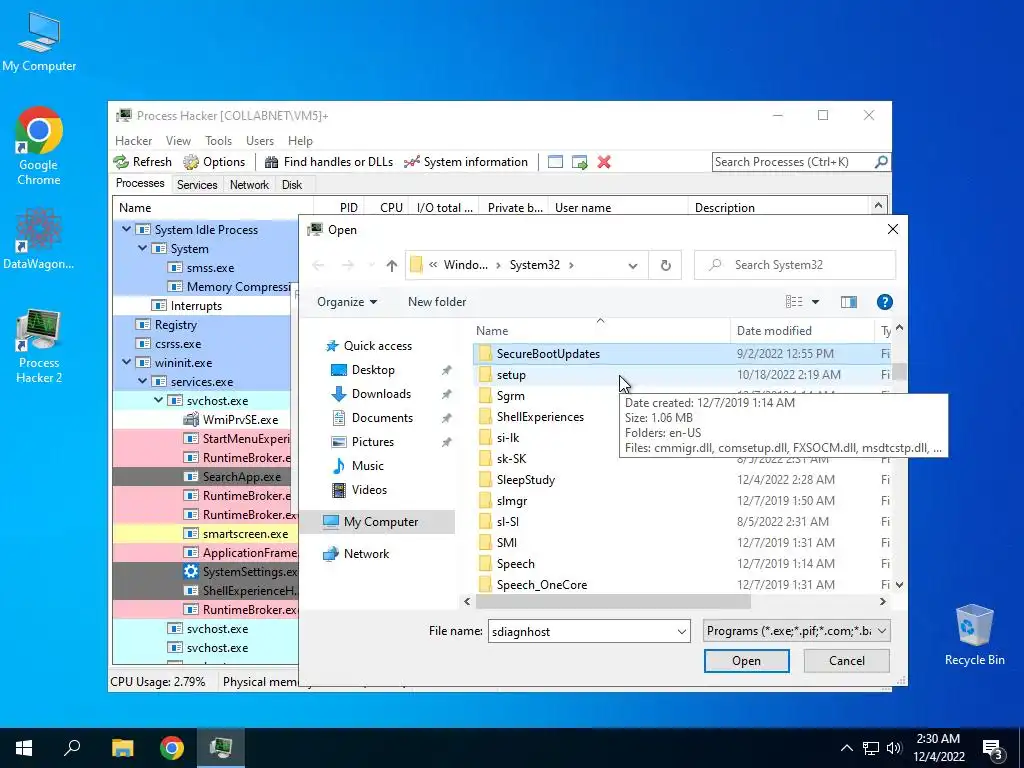The height and width of the screenshot is (768, 1024).
Task: Switch to the Network tab
Action: point(249,185)
